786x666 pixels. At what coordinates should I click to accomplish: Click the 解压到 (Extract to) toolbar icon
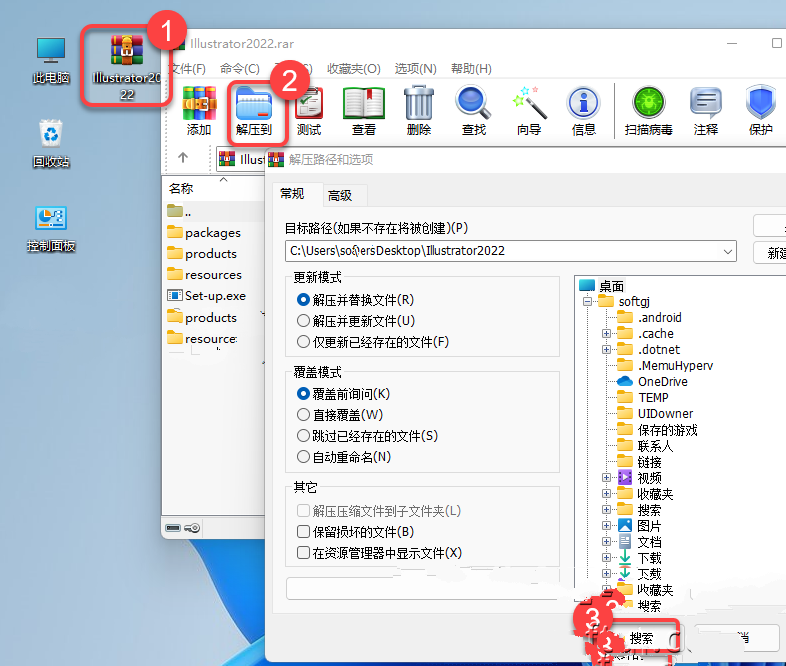[x=254, y=111]
